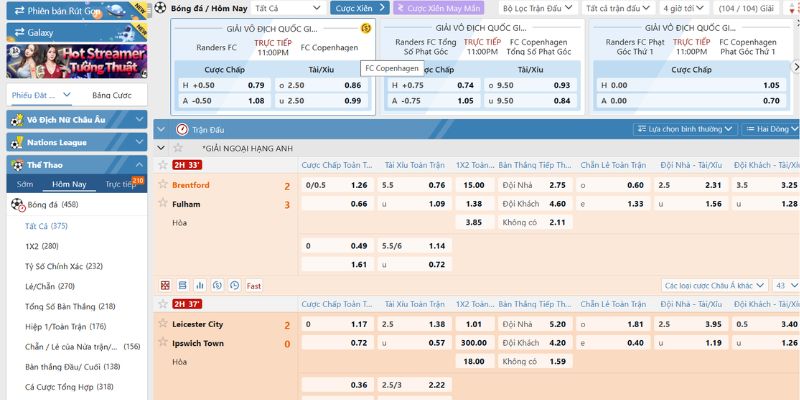Click the swap arrows icon on Galaxy
800x400 pixels.
(x=19, y=33)
